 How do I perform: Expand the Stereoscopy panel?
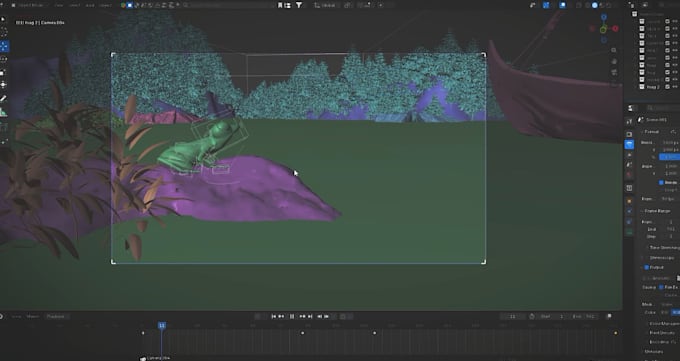point(658,258)
